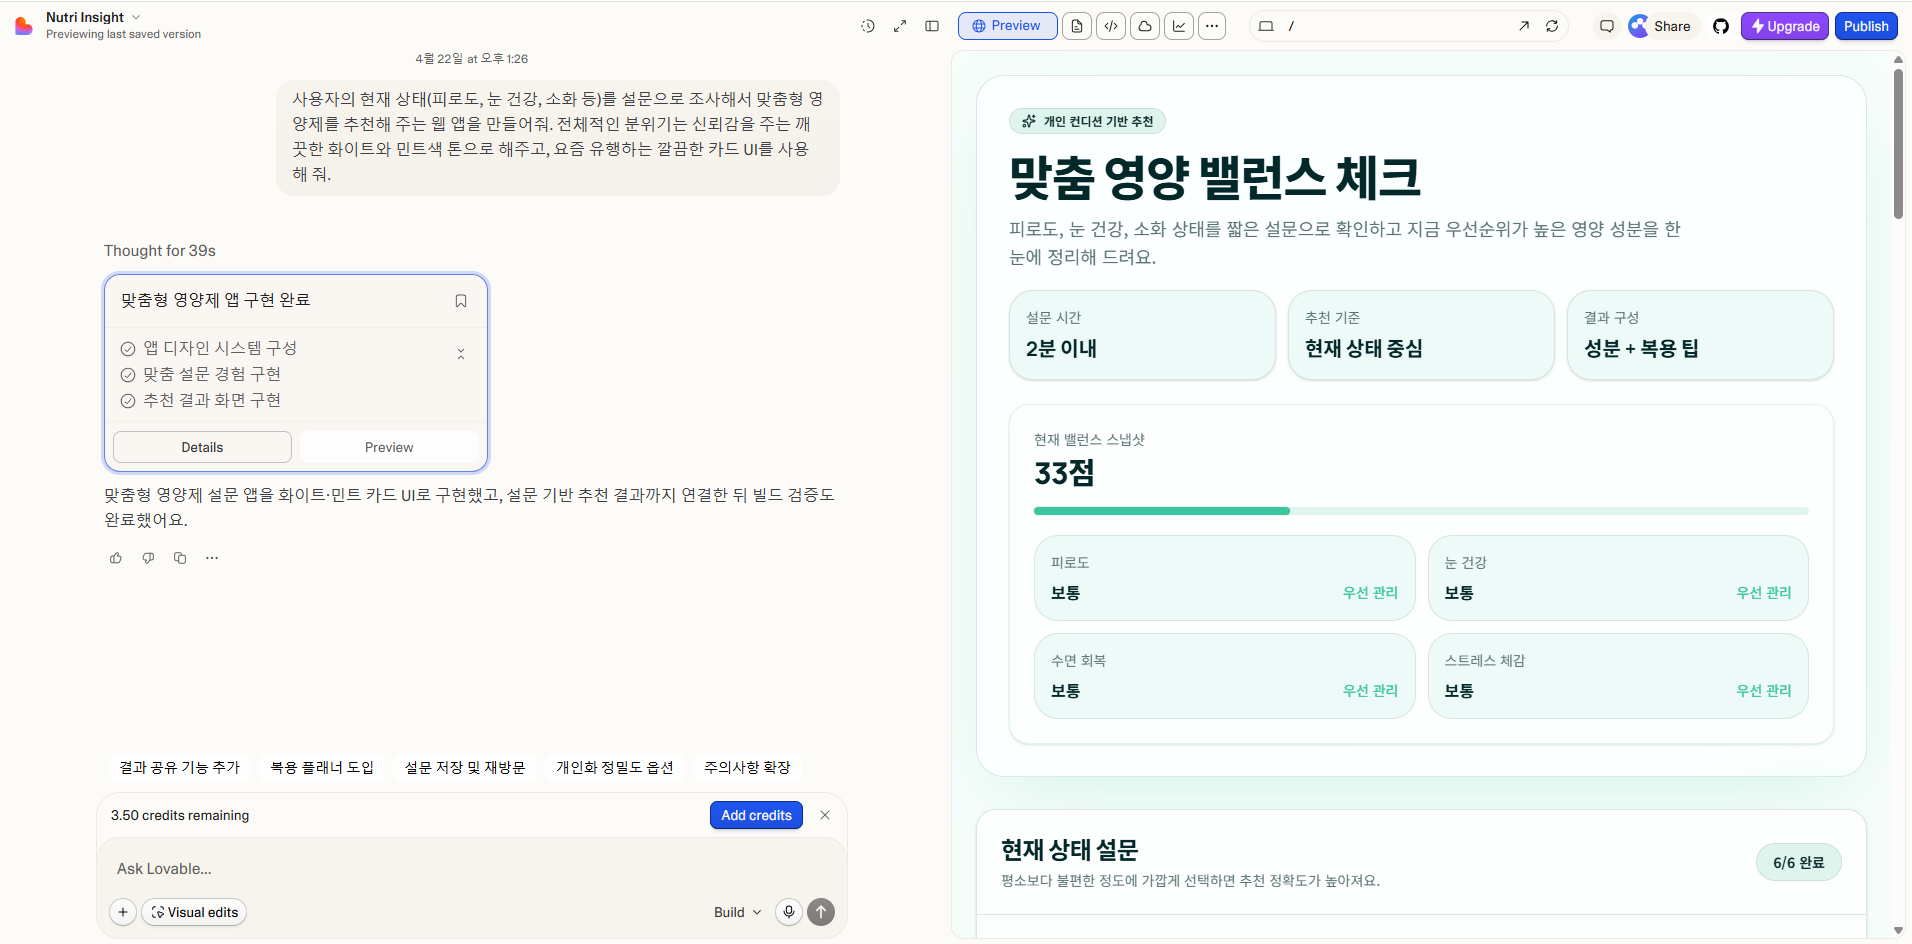Image resolution: width=1912 pixels, height=944 pixels.
Task: Click the Add credits button
Action: tap(755, 815)
